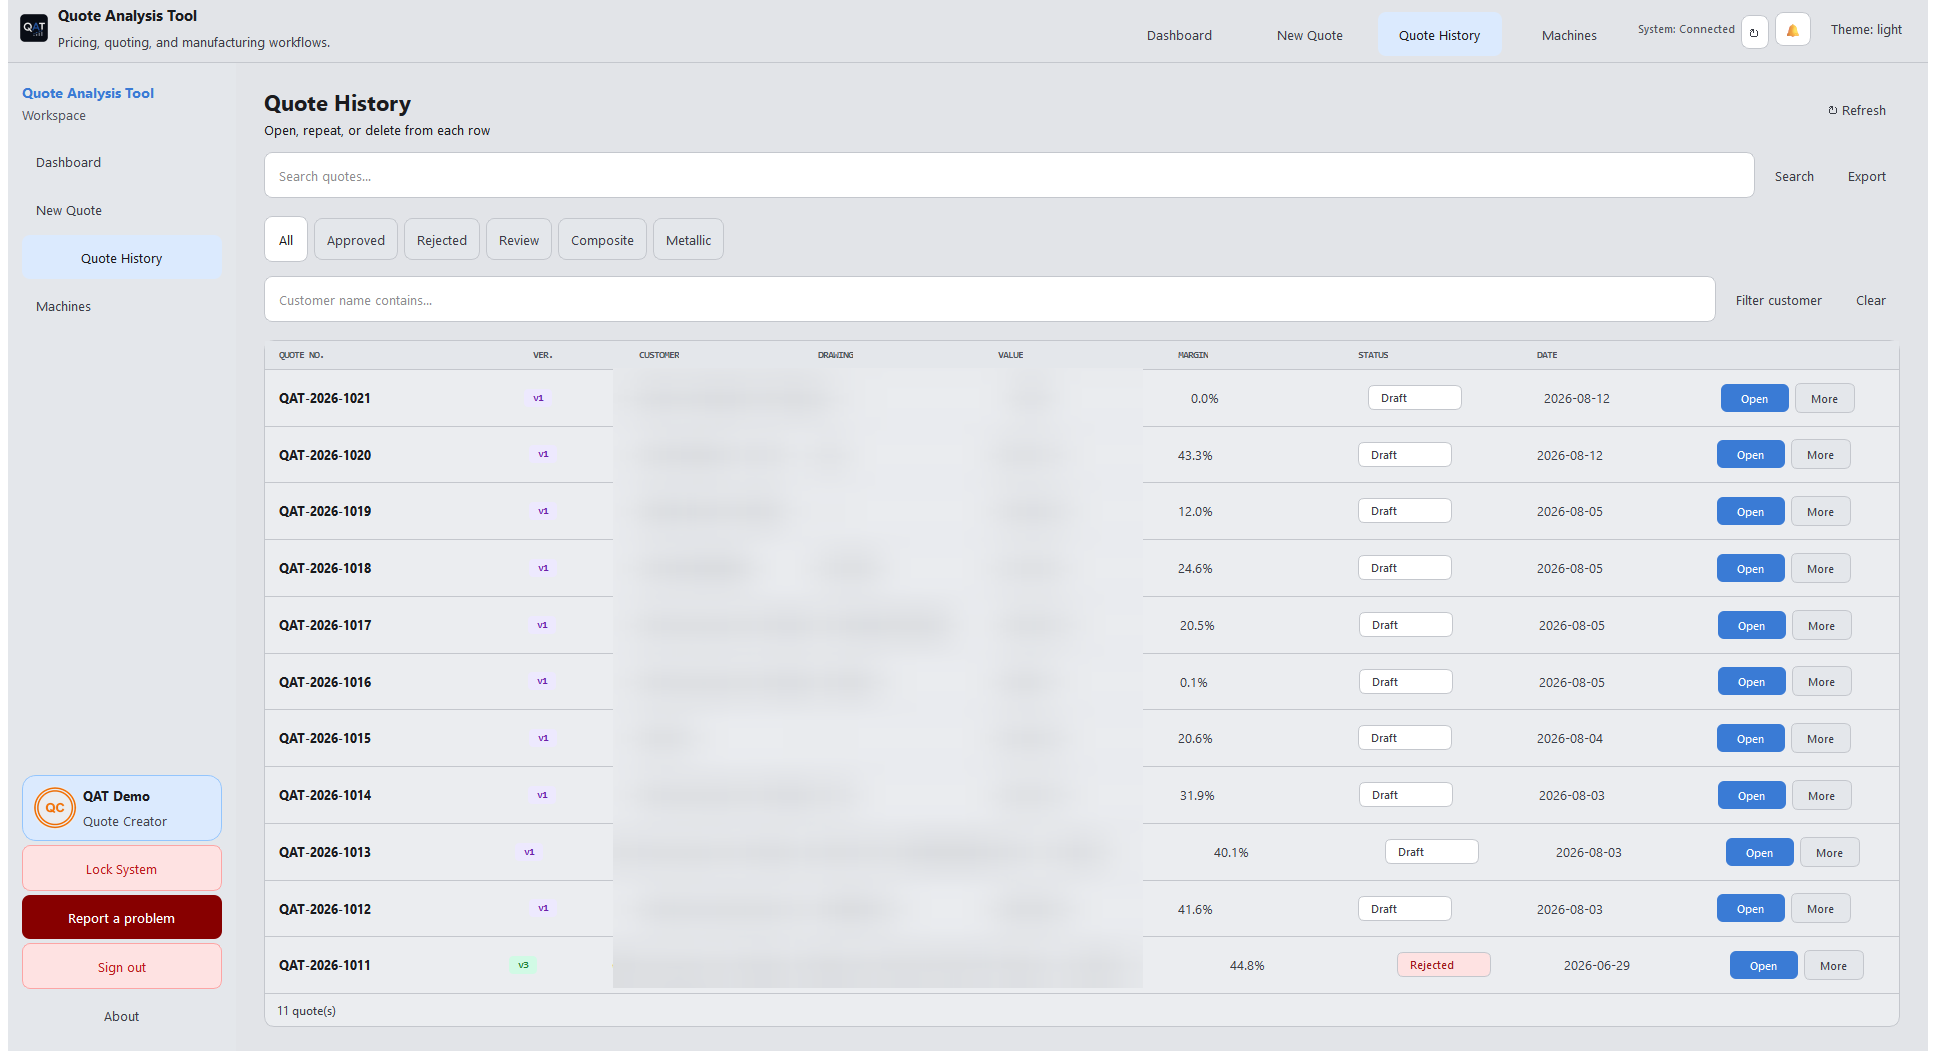Click the QAT logo icon in header
Image resolution: width=1936 pixels, height=1059 pixels.
pyautogui.click(x=34, y=28)
